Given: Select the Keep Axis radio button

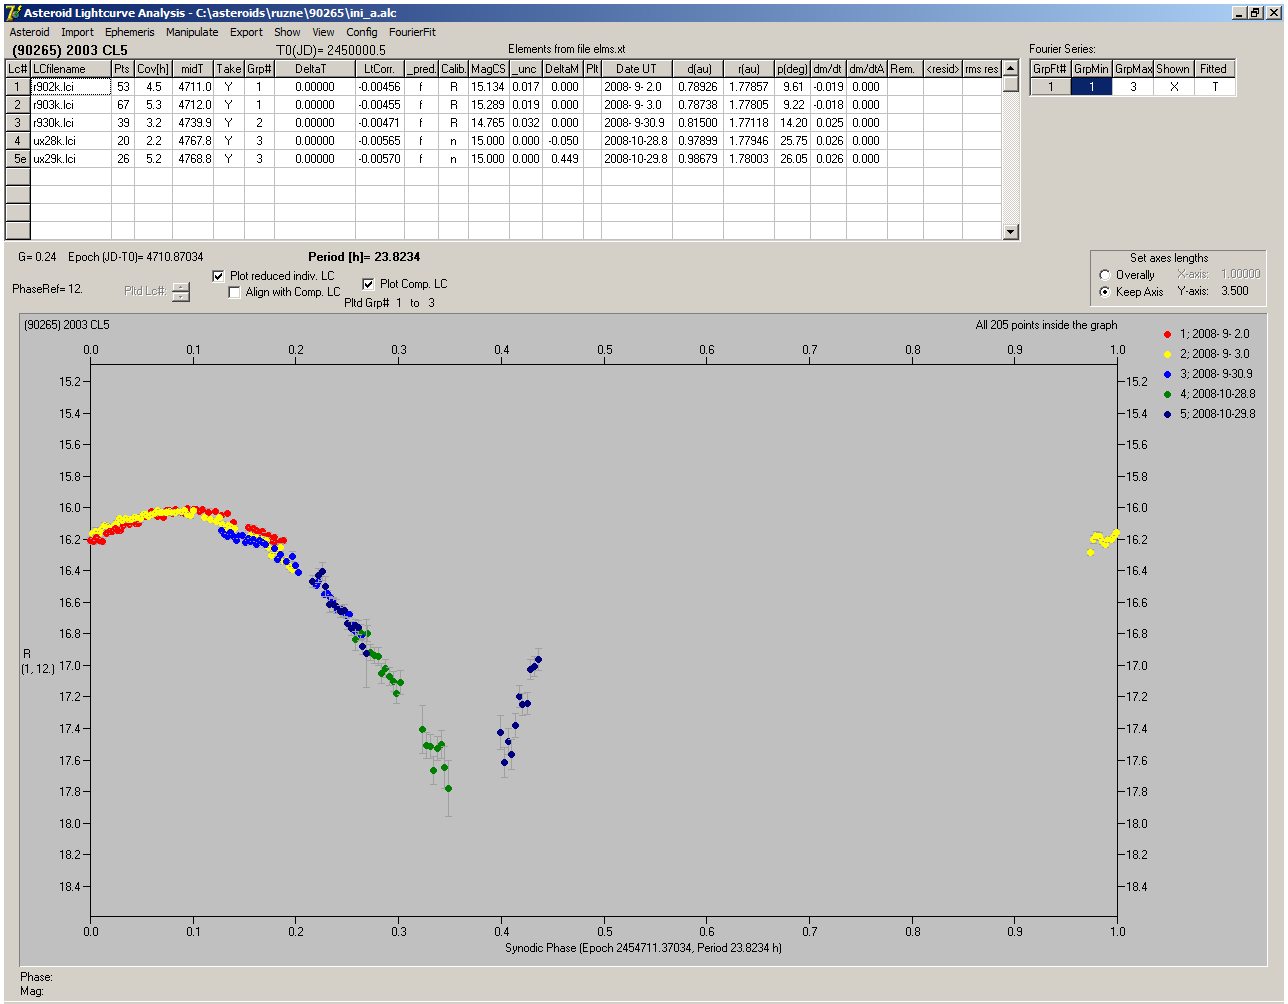Looking at the screenshot, I should pyautogui.click(x=1104, y=292).
